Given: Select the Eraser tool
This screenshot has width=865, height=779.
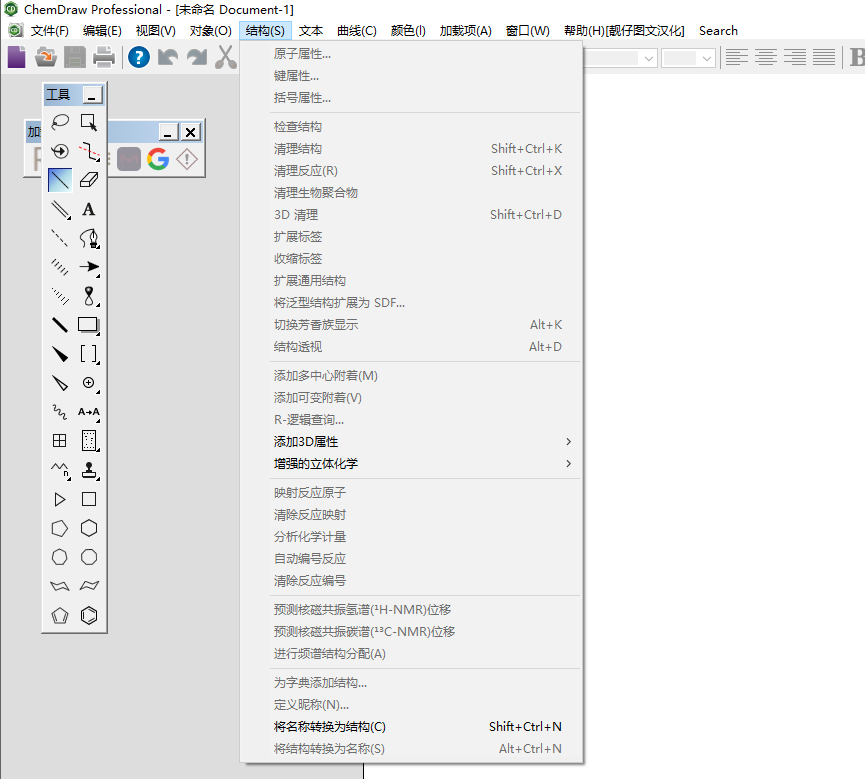Looking at the screenshot, I should (x=89, y=180).
